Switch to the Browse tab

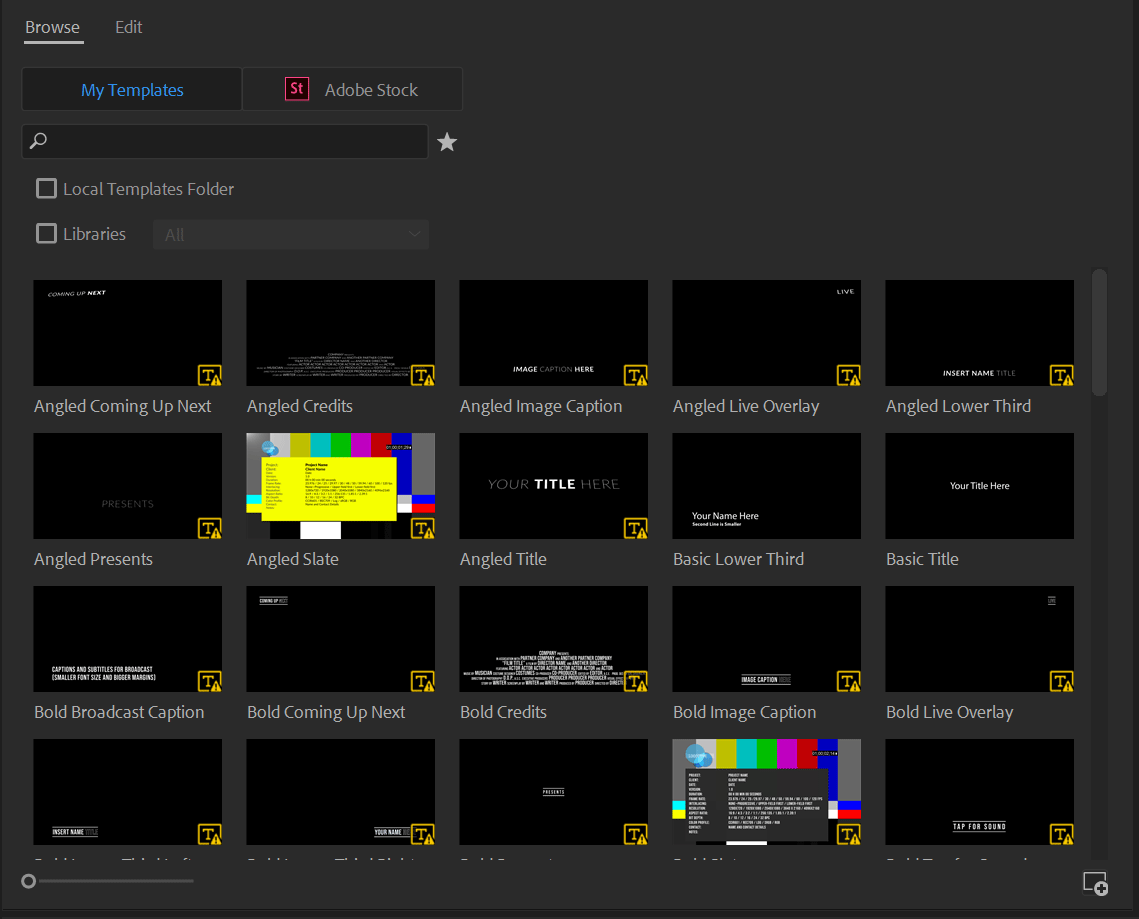[x=52, y=28]
